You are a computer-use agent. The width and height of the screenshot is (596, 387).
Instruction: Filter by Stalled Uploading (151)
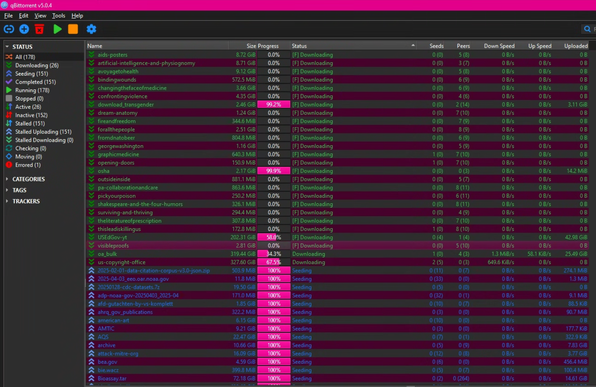[x=44, y=132]
